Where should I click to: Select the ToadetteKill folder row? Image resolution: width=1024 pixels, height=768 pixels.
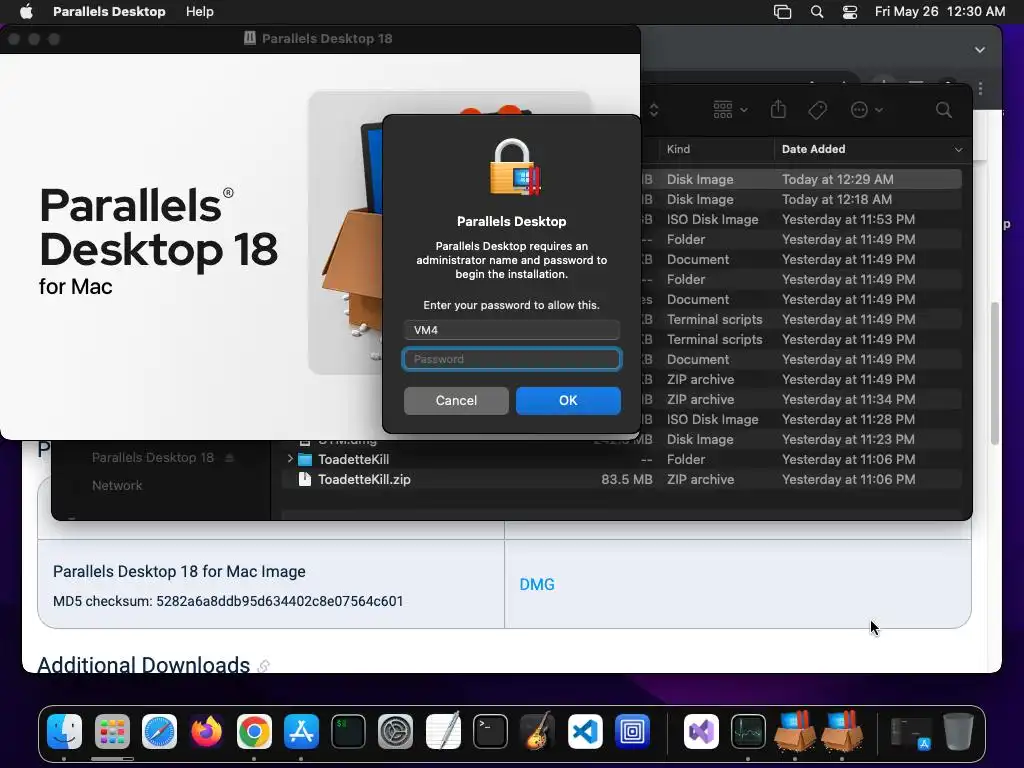[x=621, y=459]
